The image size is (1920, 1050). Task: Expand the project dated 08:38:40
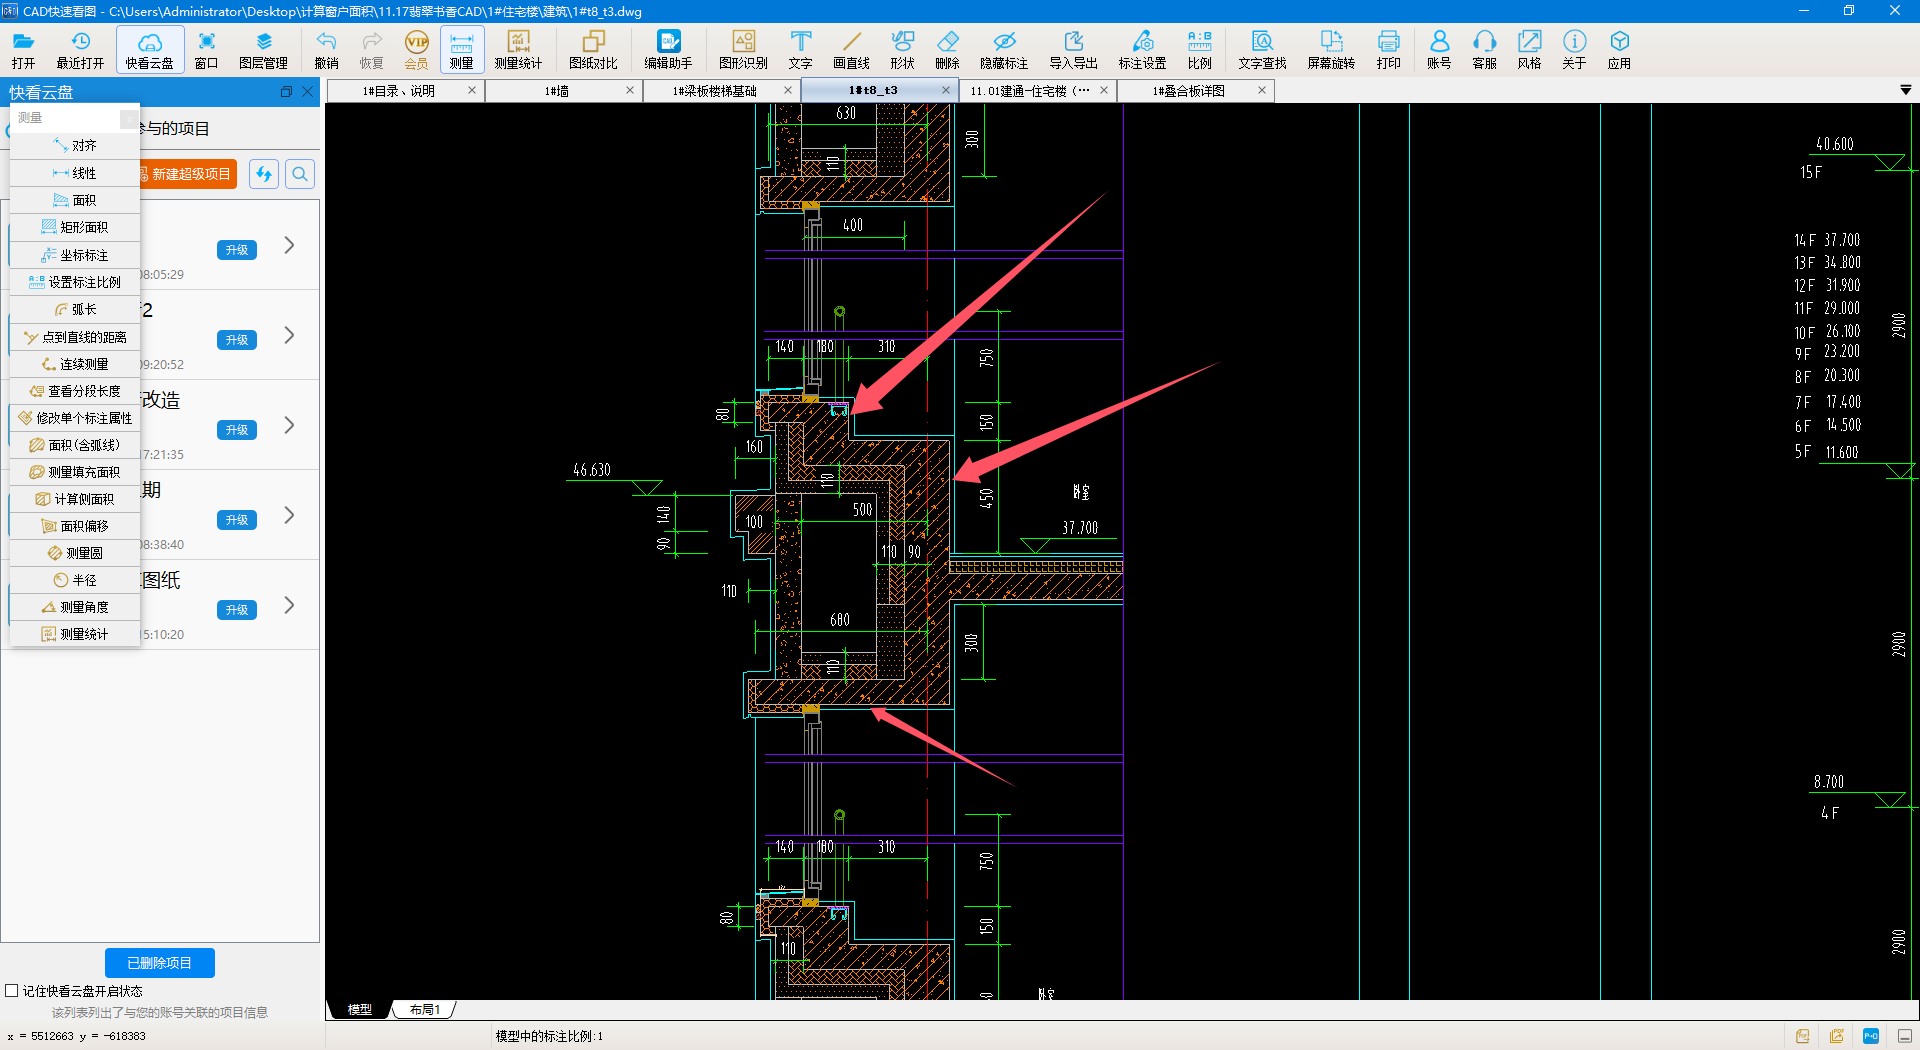289,515
